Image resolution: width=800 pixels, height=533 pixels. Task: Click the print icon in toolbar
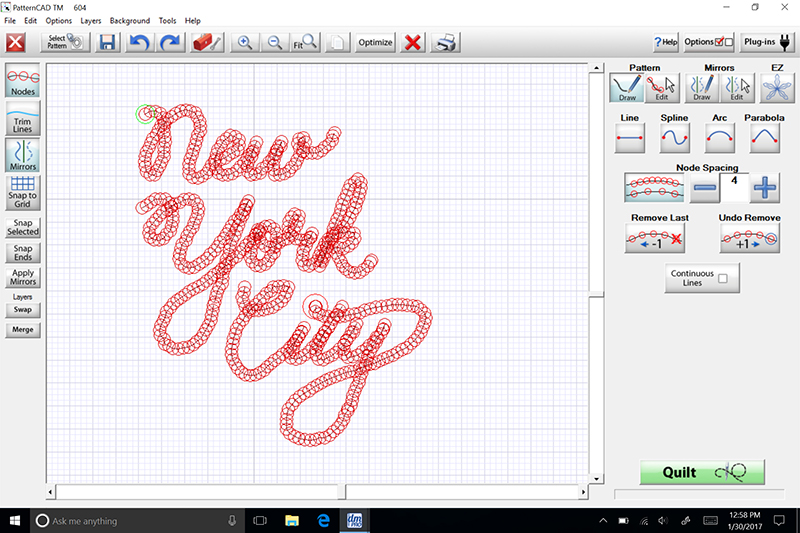tap(448, 43)
